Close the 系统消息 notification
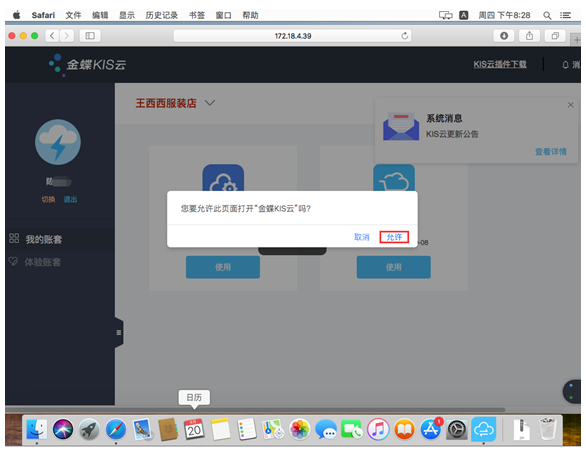586x450 pixels. click(x=570, y=105)
